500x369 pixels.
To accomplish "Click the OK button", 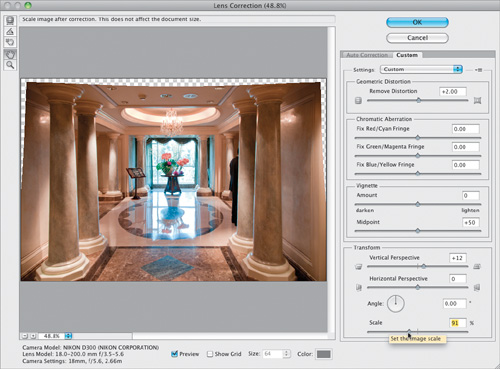I will tap(417, 22).
